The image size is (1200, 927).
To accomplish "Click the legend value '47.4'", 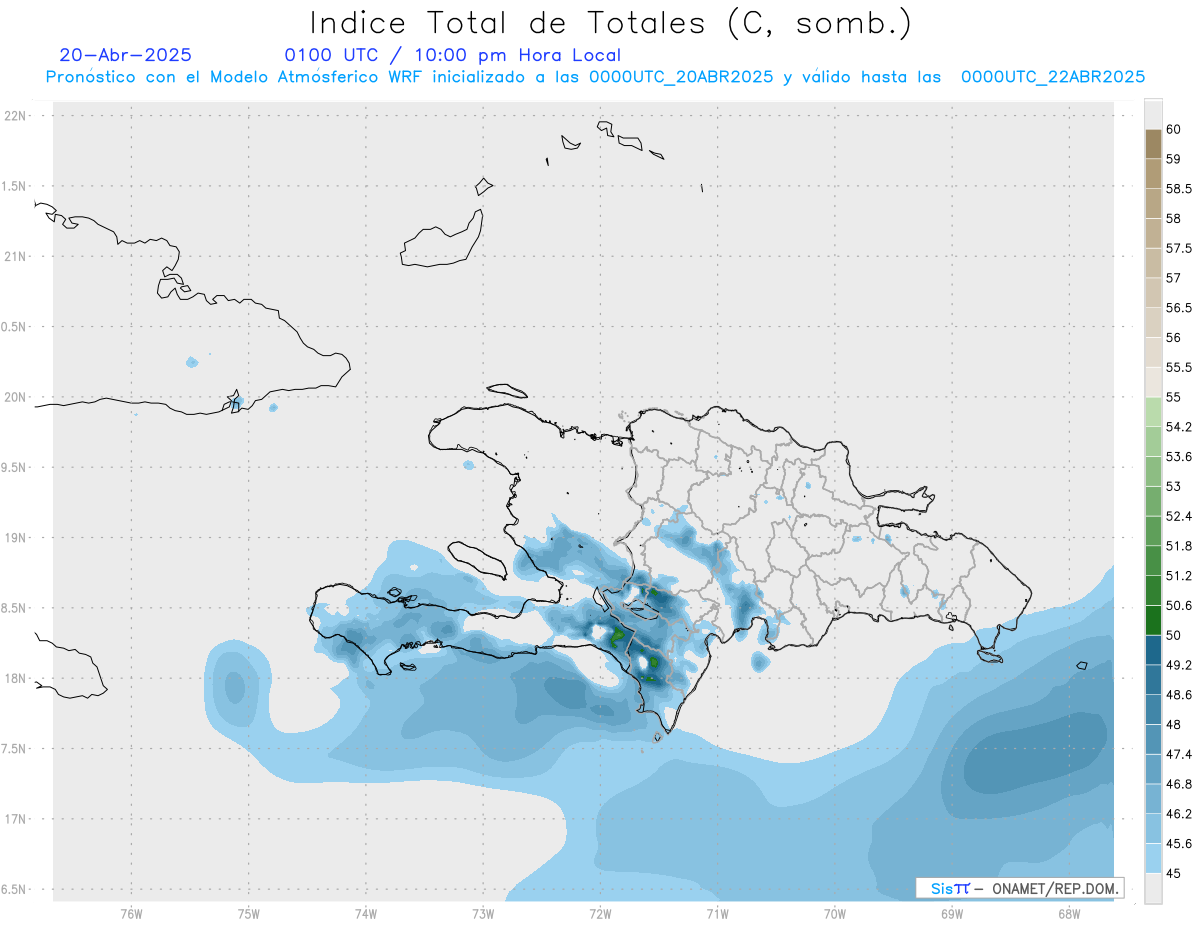I will coord(1179,754).
